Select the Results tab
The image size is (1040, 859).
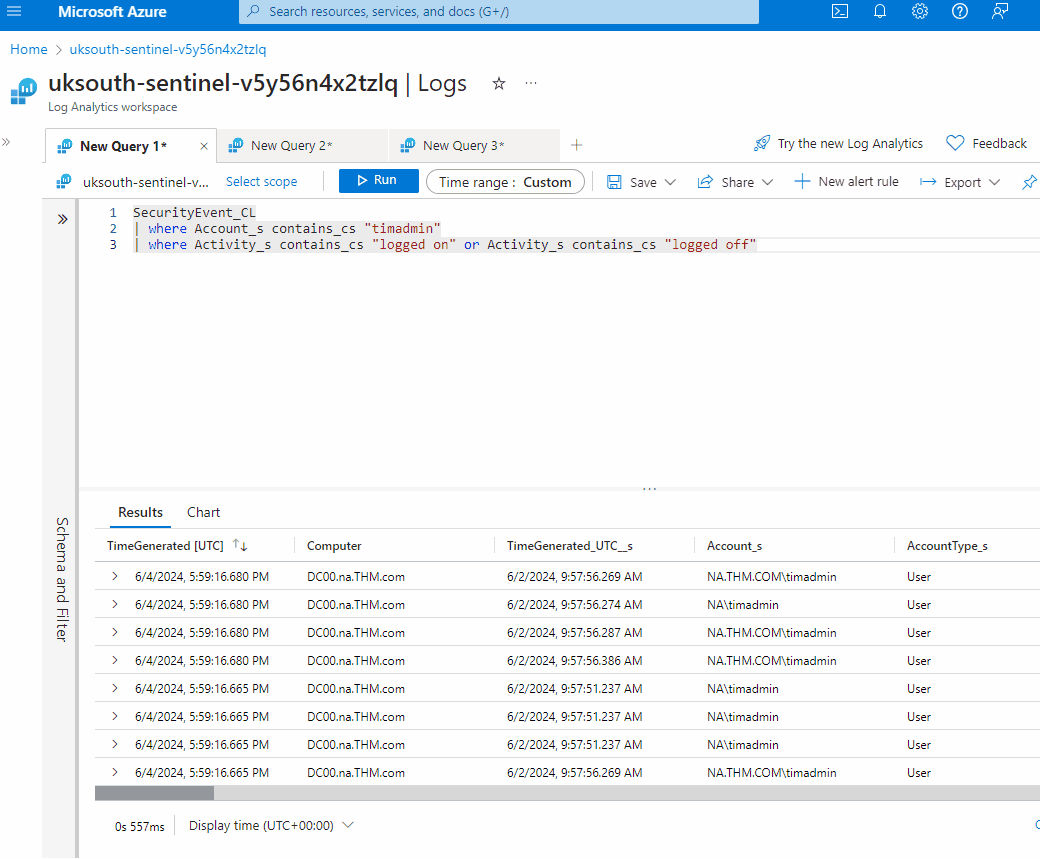tap(140, 512)
